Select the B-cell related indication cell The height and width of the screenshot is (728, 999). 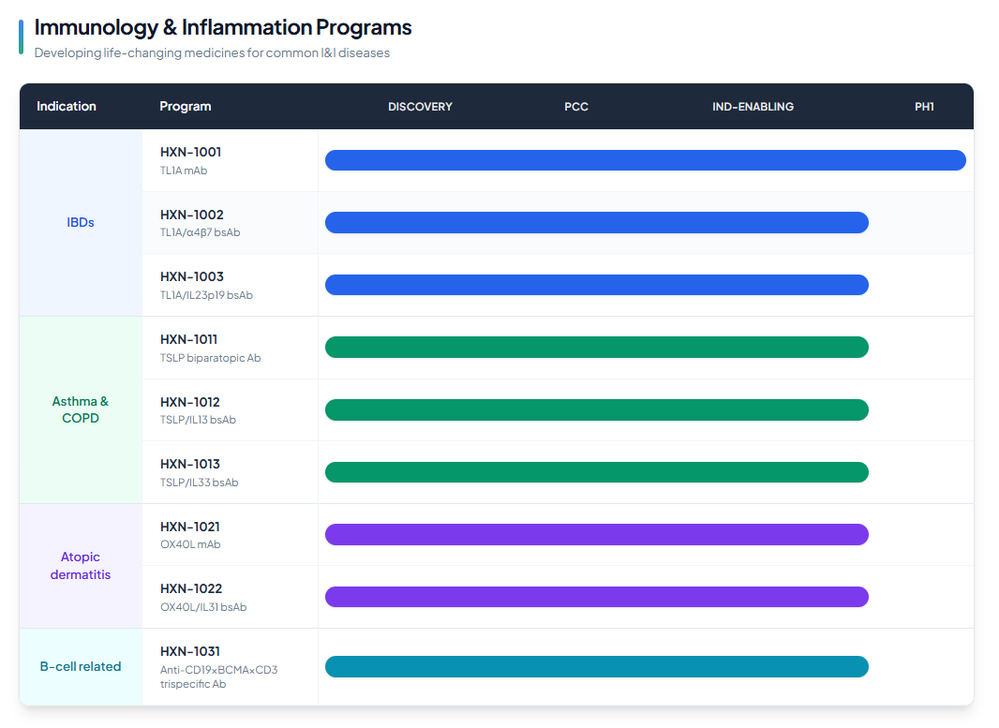(80, 667)
